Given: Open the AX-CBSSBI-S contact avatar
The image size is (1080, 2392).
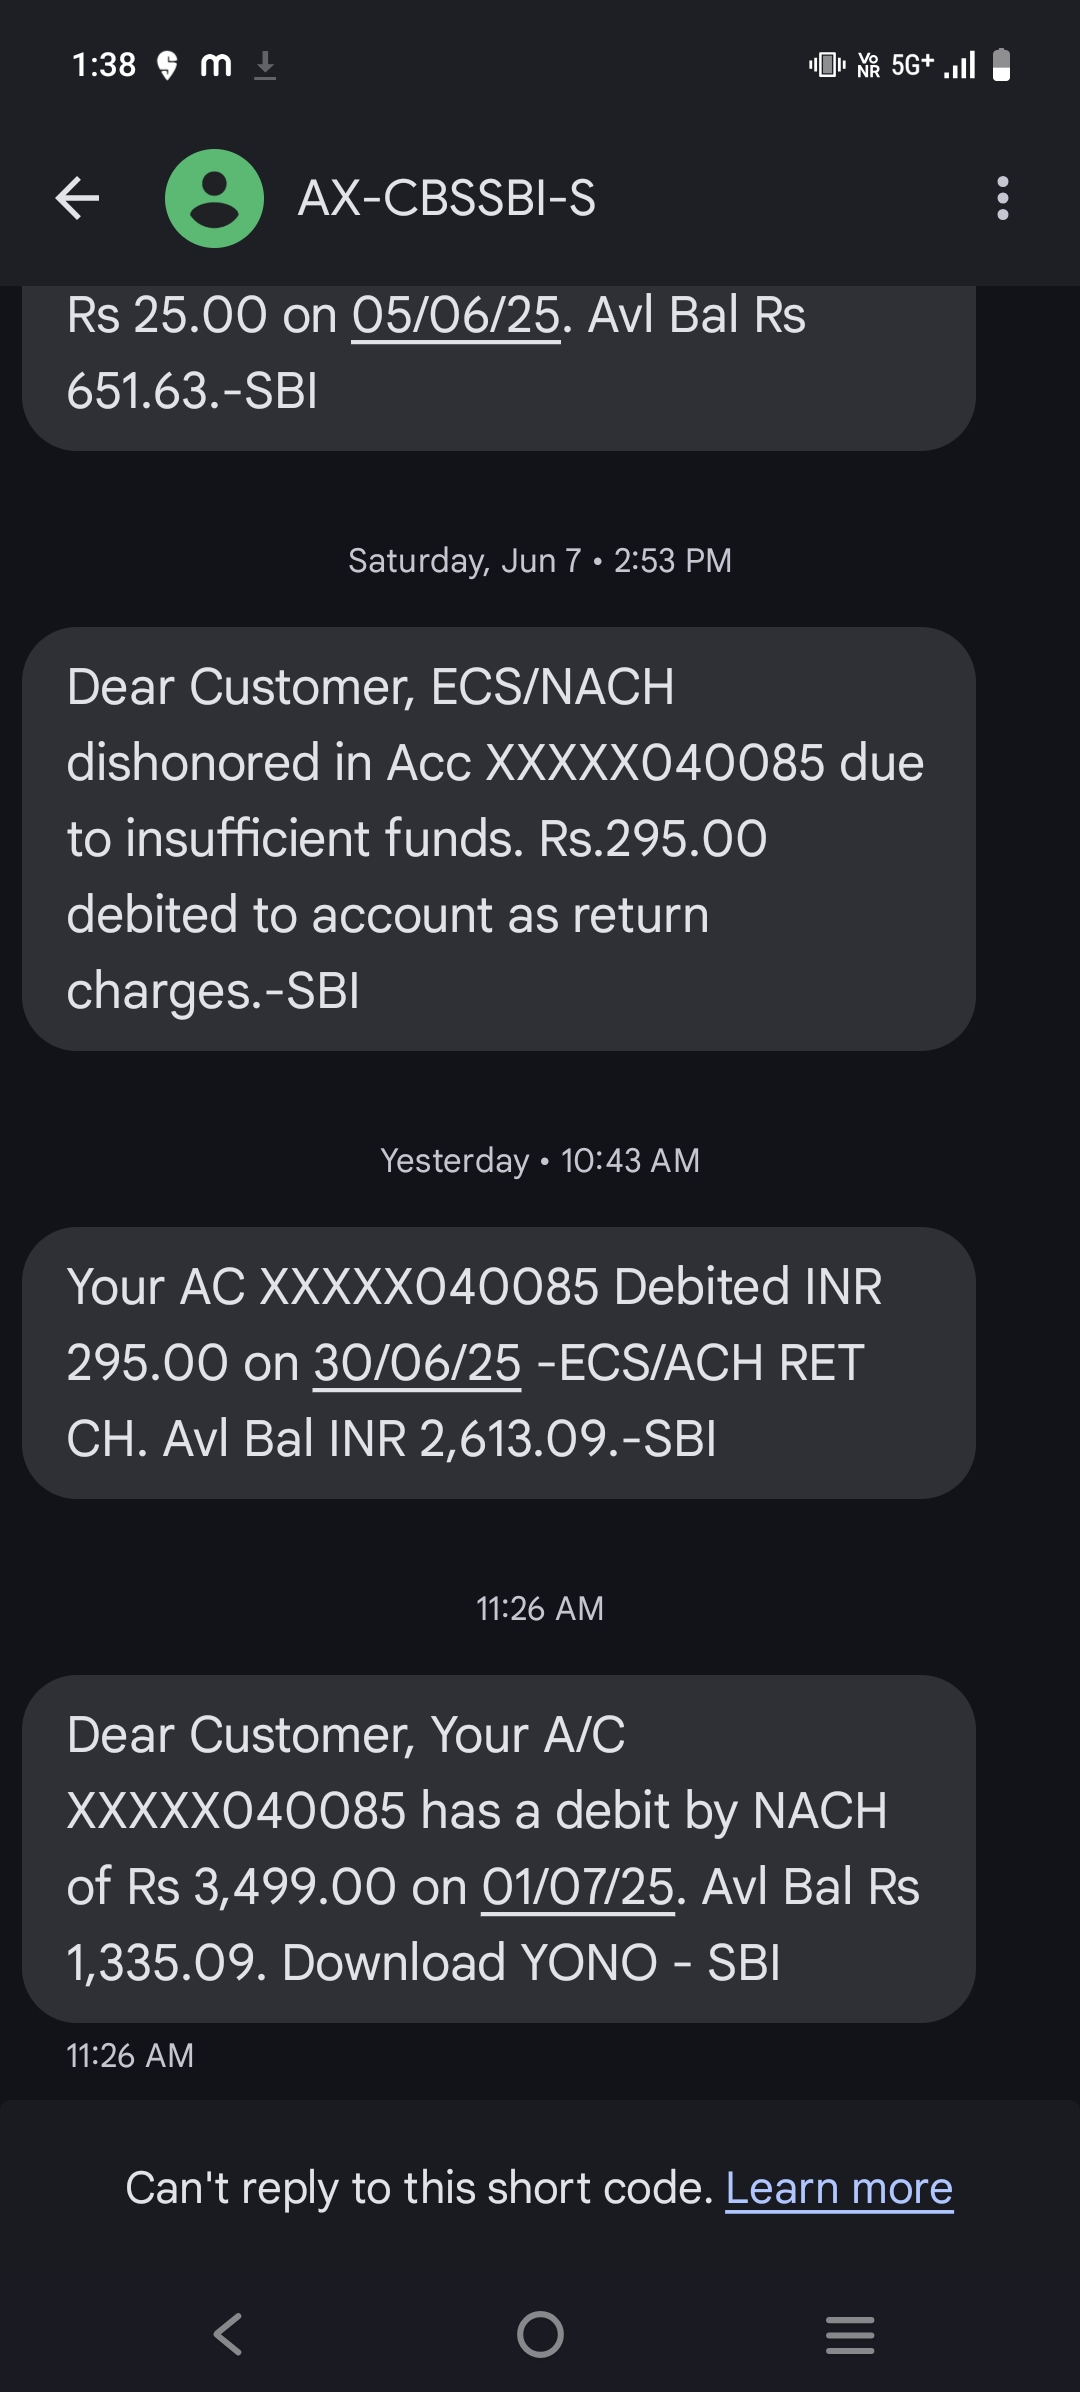Looking at the screenshot, I should coord(214,198).
